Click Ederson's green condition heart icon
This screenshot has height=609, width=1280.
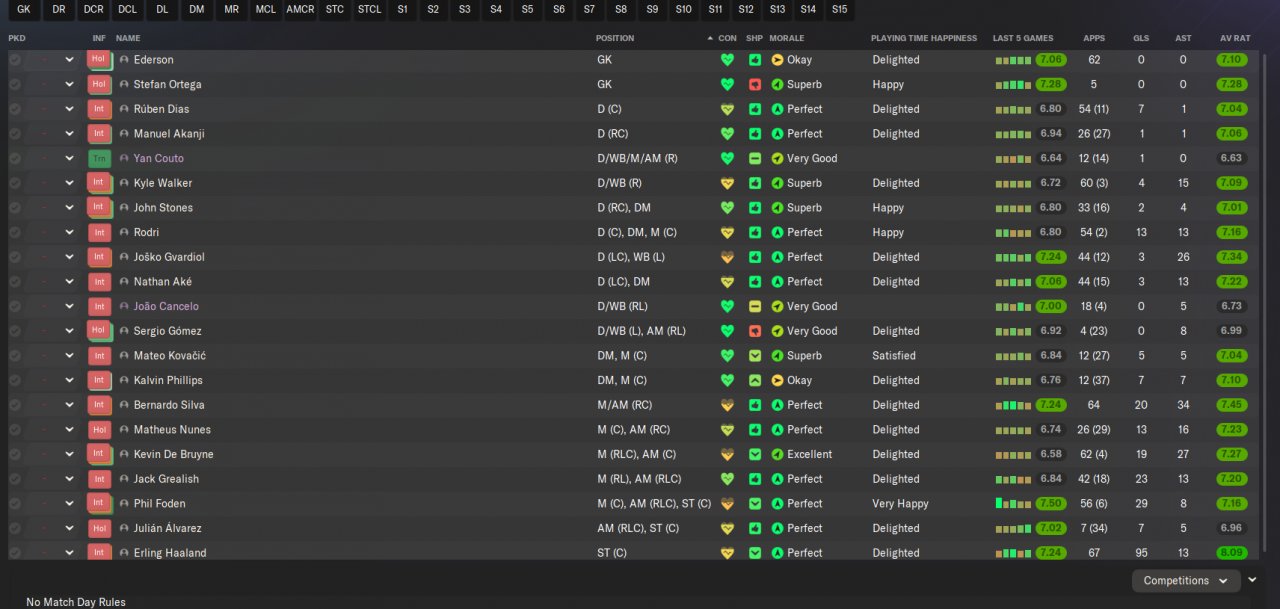point(727,60)
